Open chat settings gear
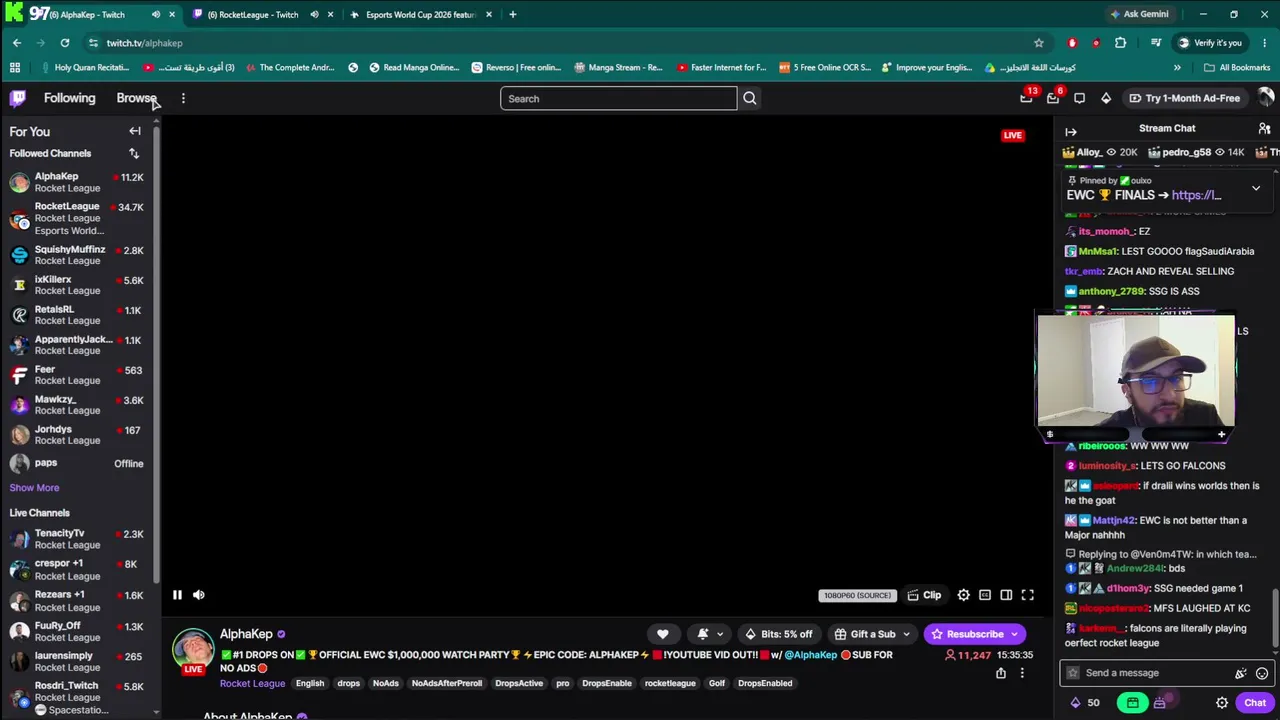The image size is (1280, 720). (x=1222, y=703)
